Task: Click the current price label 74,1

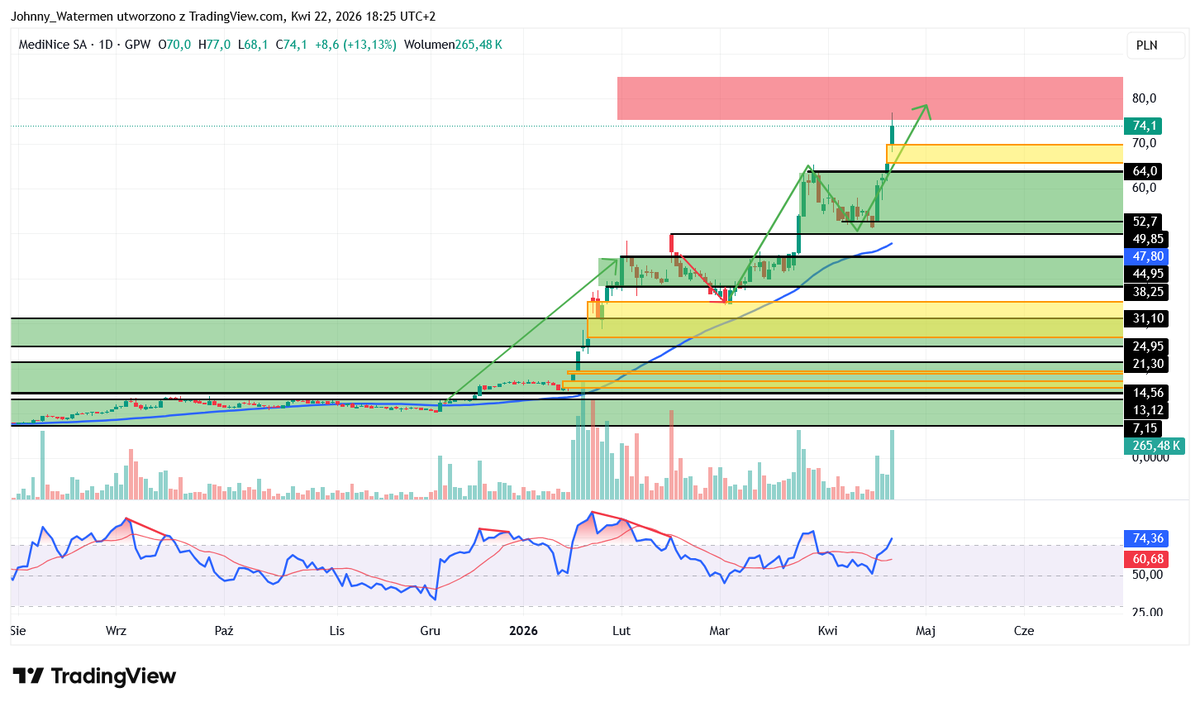Action: (1145, 126)
